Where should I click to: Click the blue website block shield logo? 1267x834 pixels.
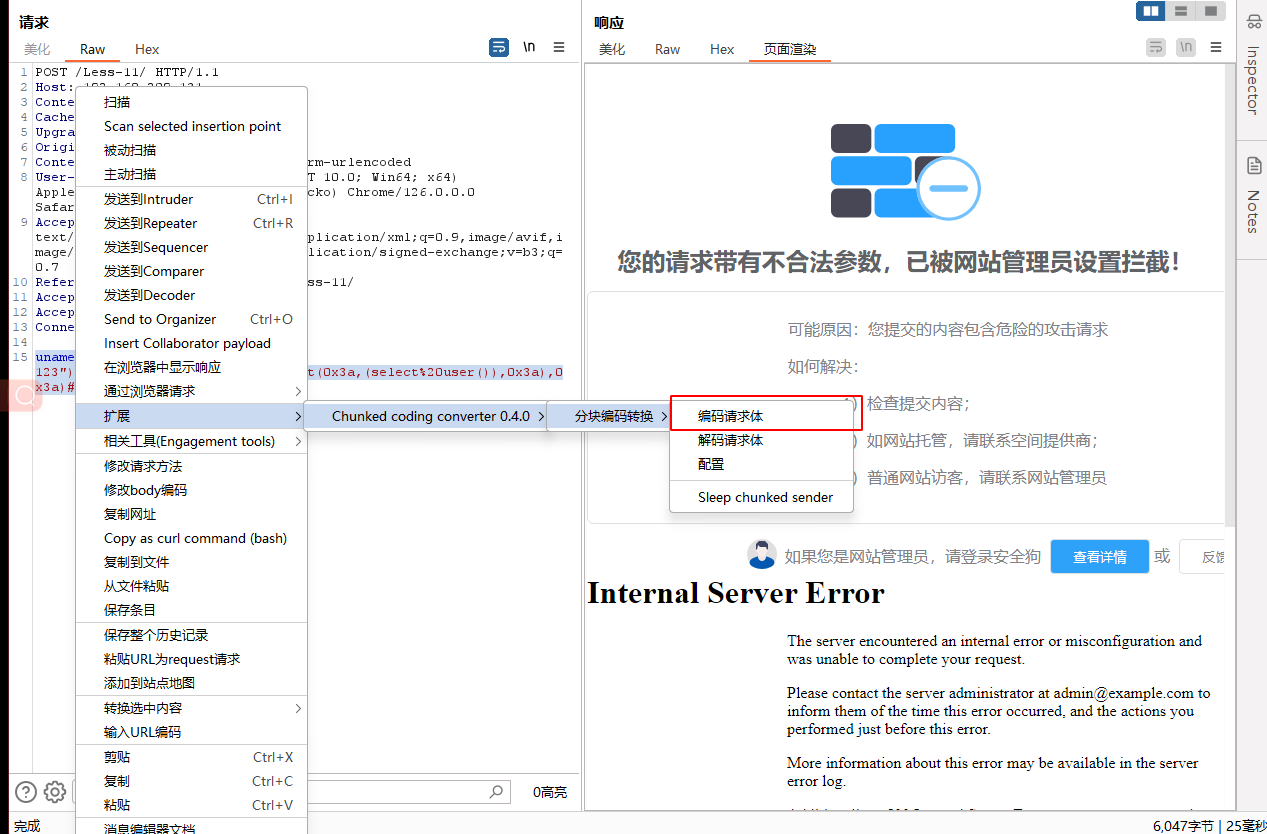pyautogui.click(x=904, y=171)
